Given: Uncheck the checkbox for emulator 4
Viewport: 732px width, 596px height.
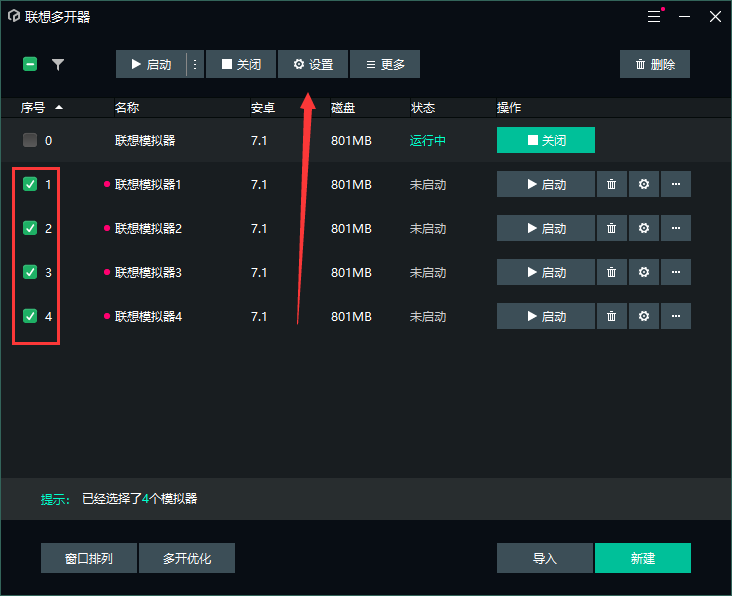Looking at the screenshot, I should (30, 316).
